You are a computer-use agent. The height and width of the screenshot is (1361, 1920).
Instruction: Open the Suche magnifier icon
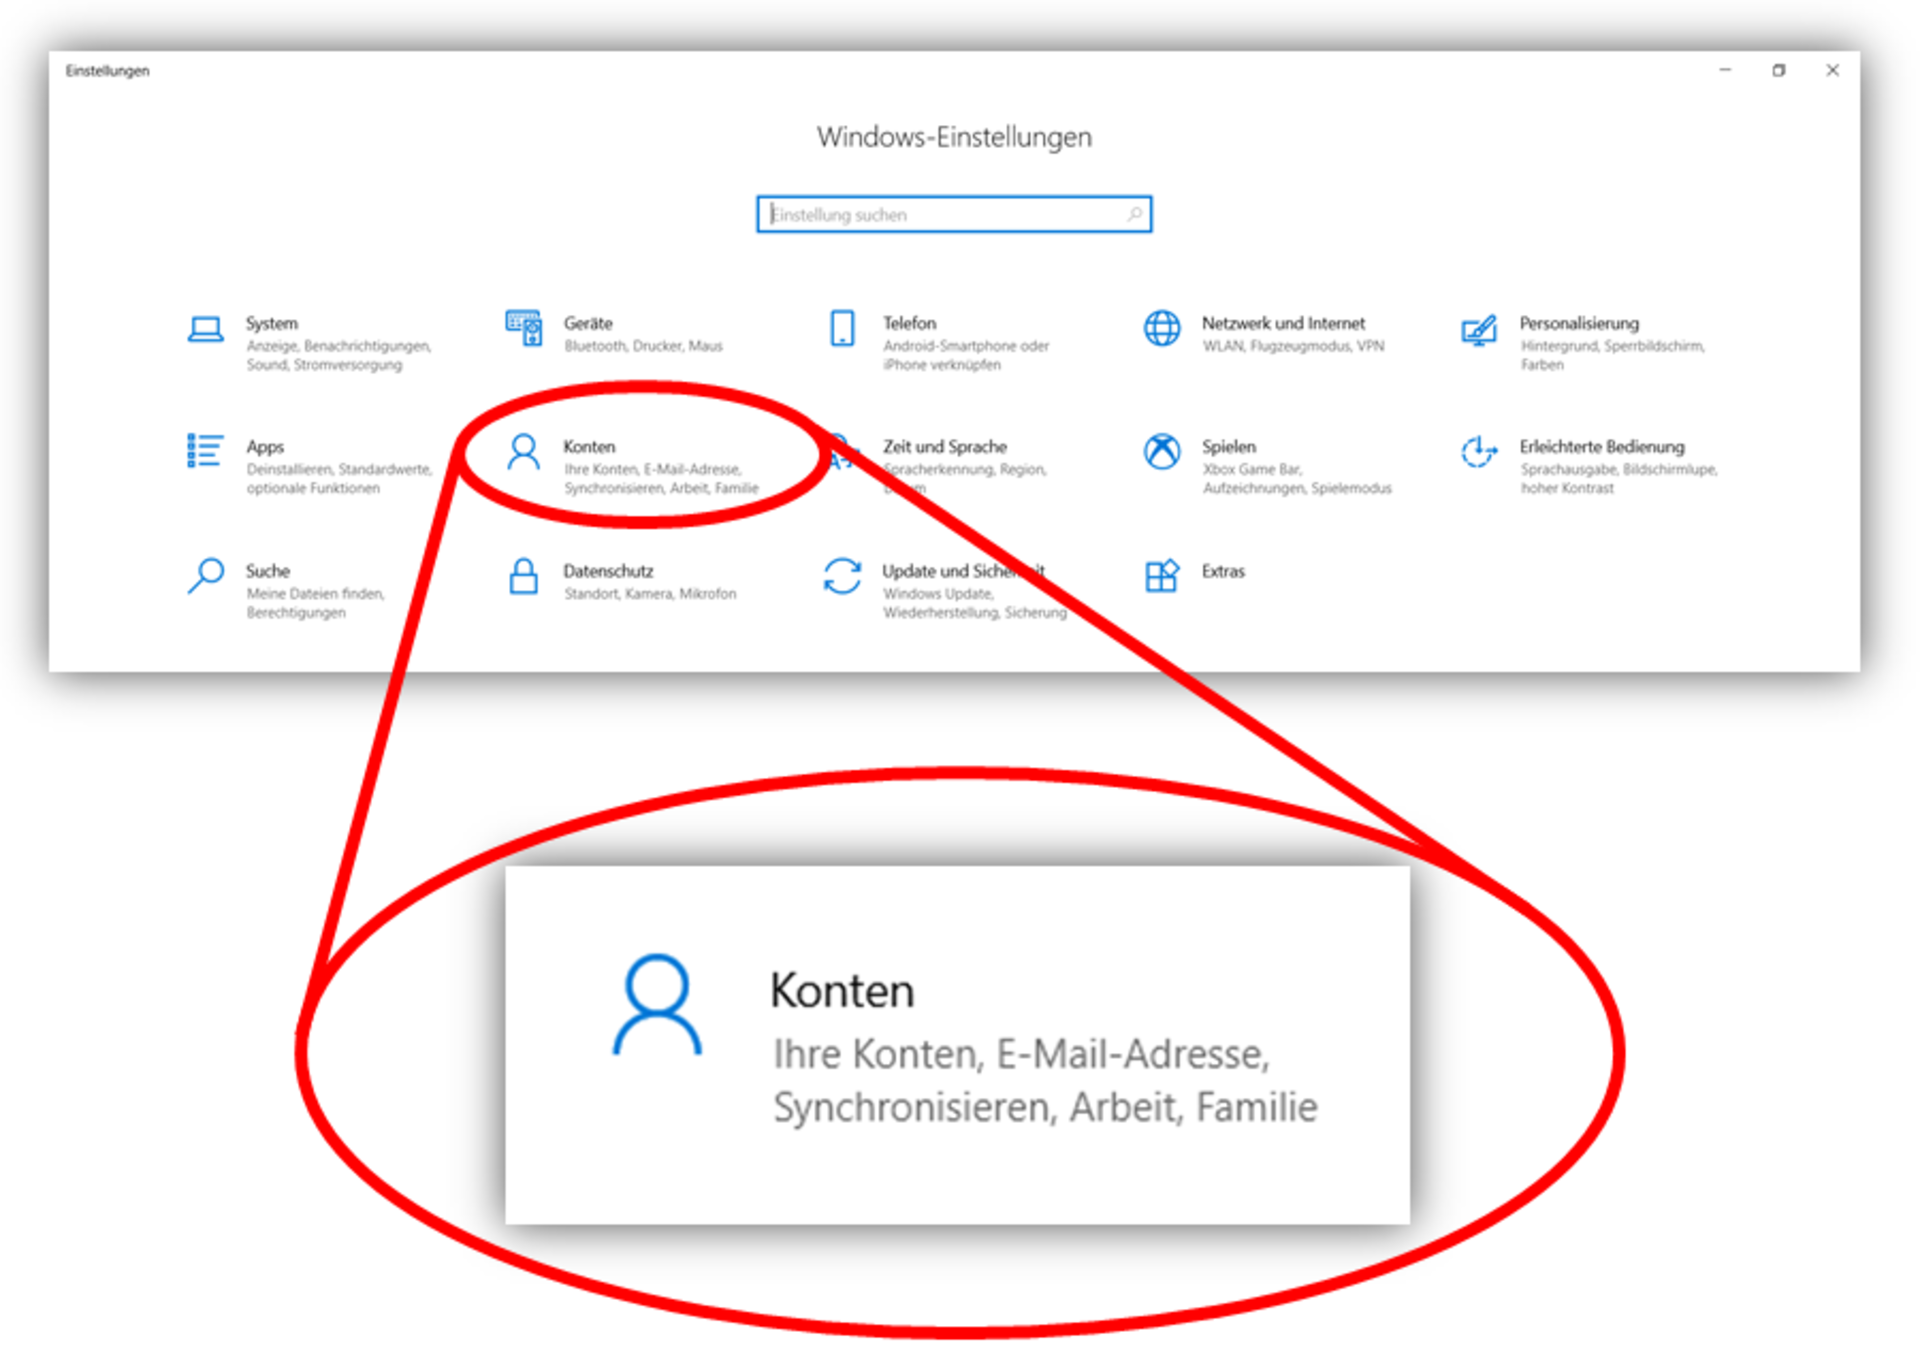pyautogui.click(x=206, y=576)
